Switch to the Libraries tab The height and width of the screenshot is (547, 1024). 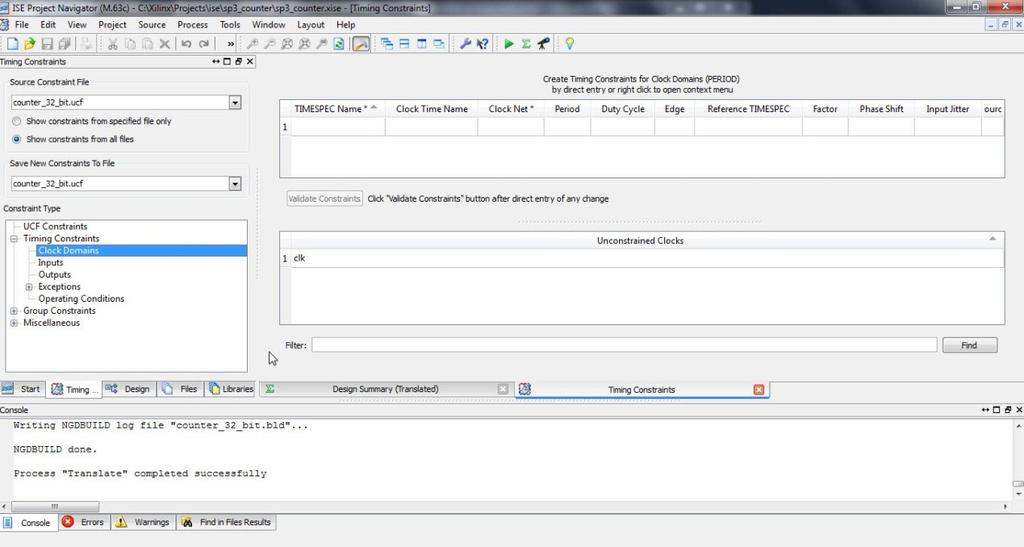click(x=230, y=389)
